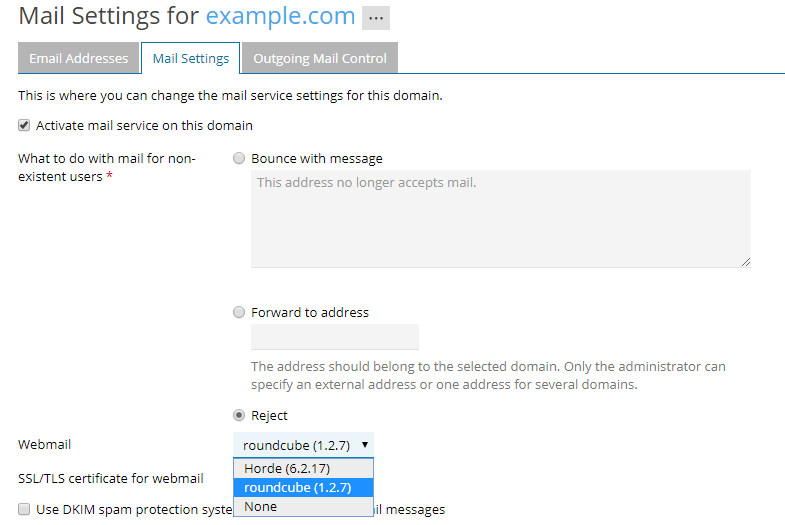The image size is (785, 525).
Task: Switch to the Email Addresses tab
Action: [x=78, y=58]
